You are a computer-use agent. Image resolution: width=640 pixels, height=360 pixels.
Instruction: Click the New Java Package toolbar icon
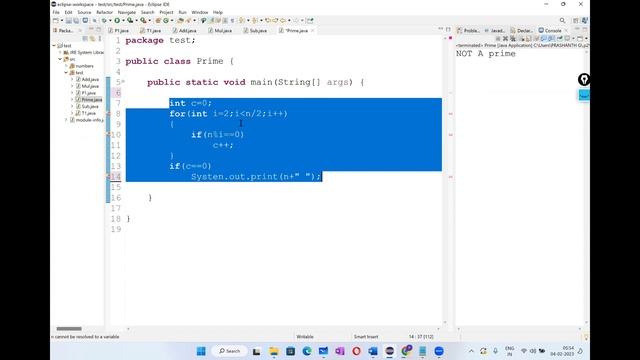(158, 20)
